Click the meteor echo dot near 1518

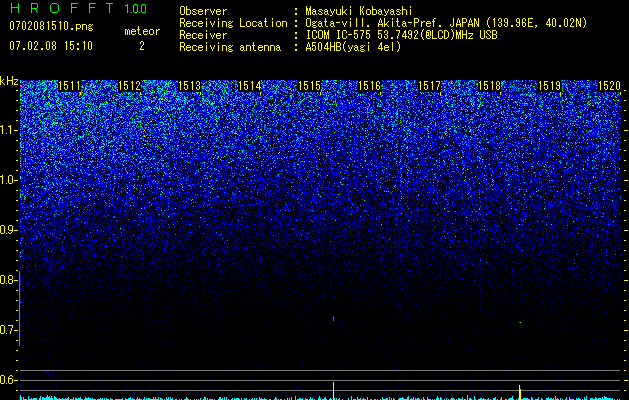520,322
